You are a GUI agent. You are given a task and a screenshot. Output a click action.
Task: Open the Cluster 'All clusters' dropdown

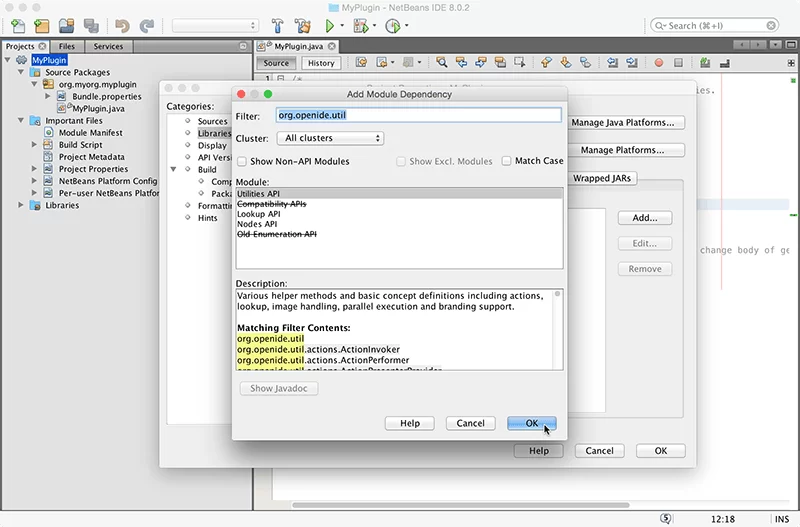tap(330, 138)
